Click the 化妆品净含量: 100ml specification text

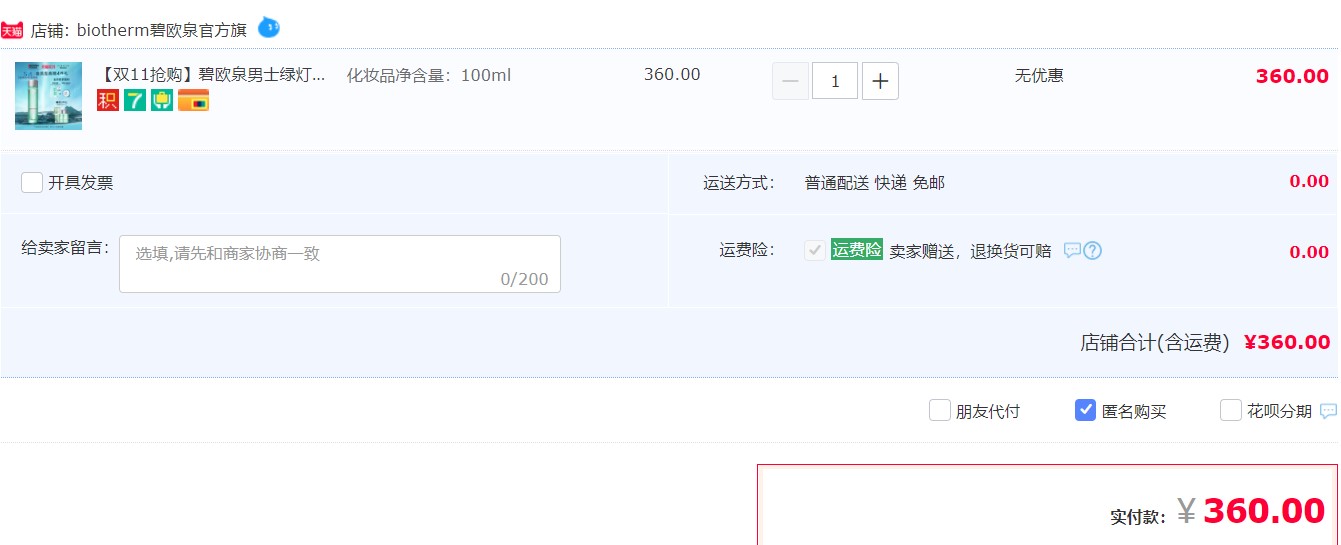[429, 75]
